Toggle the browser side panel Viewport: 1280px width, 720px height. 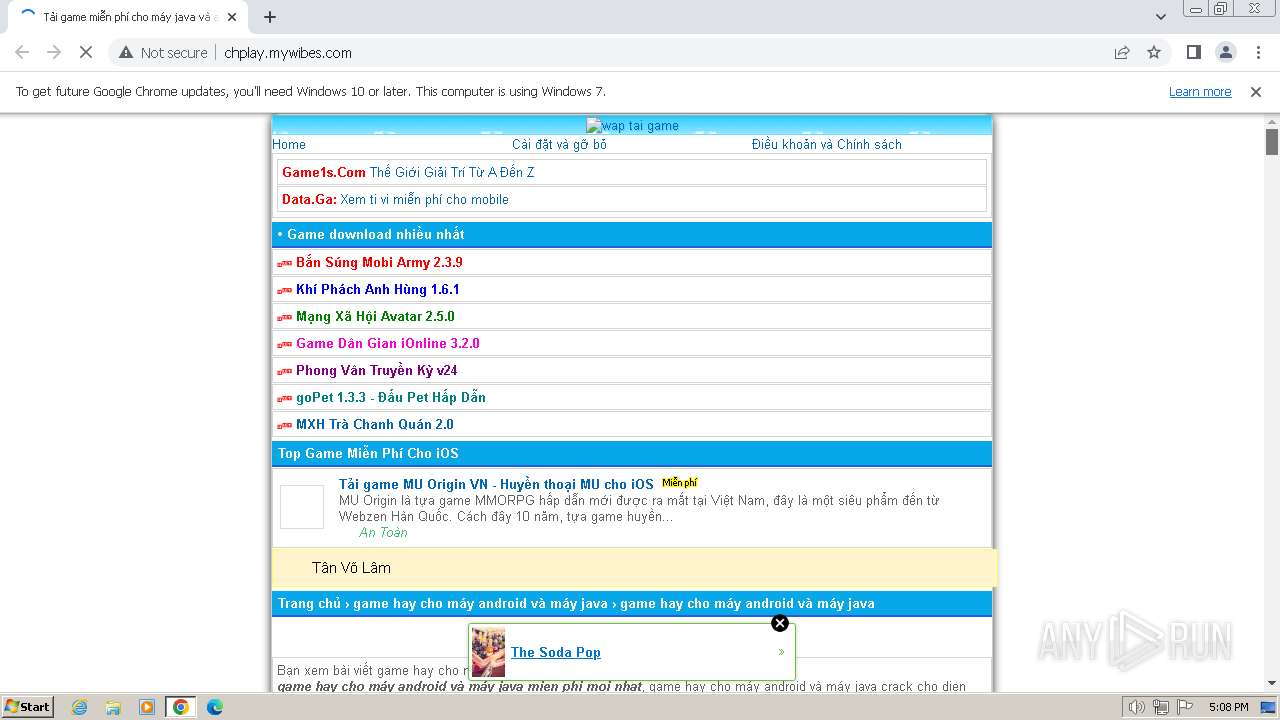pos(1193,53)
